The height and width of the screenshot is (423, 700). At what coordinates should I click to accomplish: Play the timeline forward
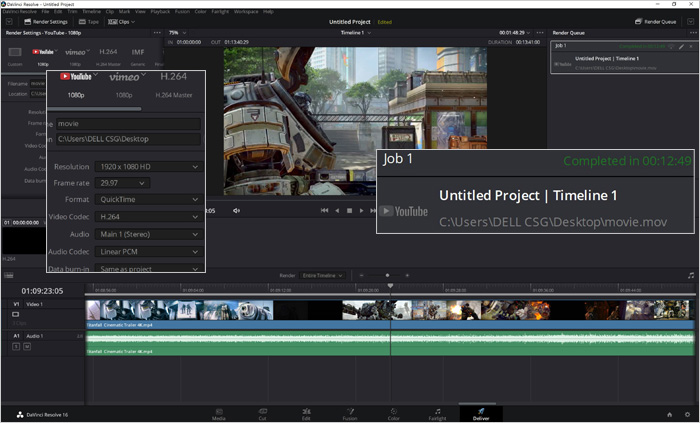click(x=362, y=211)
